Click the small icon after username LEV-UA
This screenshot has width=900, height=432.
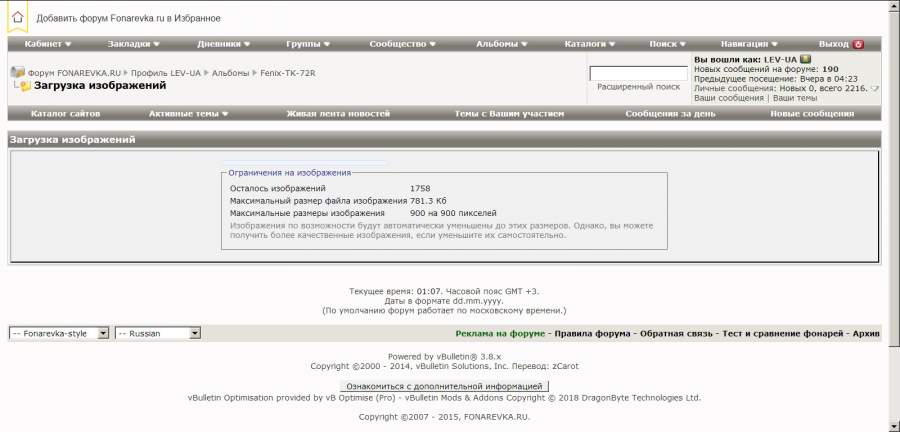tap(805, 59)
